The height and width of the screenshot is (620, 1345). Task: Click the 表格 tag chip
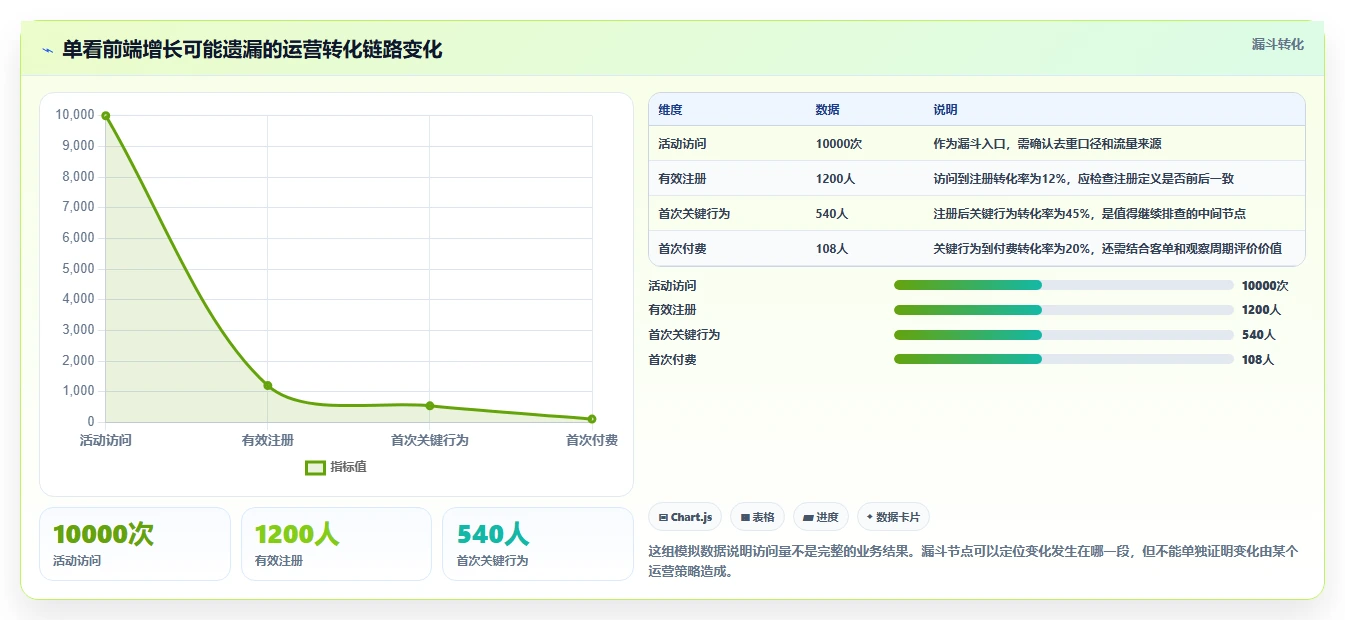click(x=757, y=517)
